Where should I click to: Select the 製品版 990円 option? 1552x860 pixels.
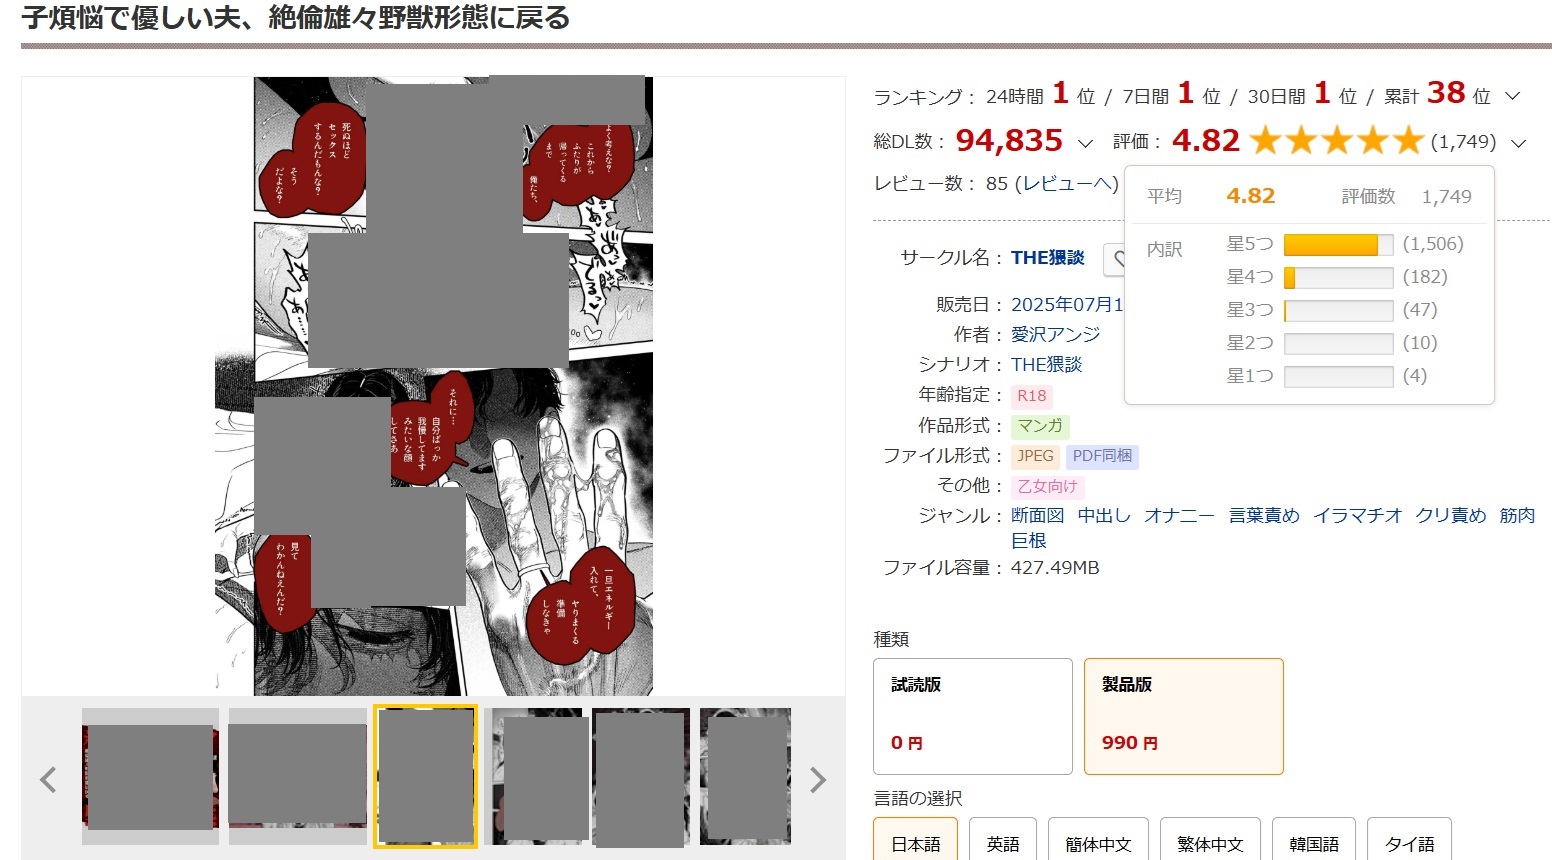(x=1183, y=716)
